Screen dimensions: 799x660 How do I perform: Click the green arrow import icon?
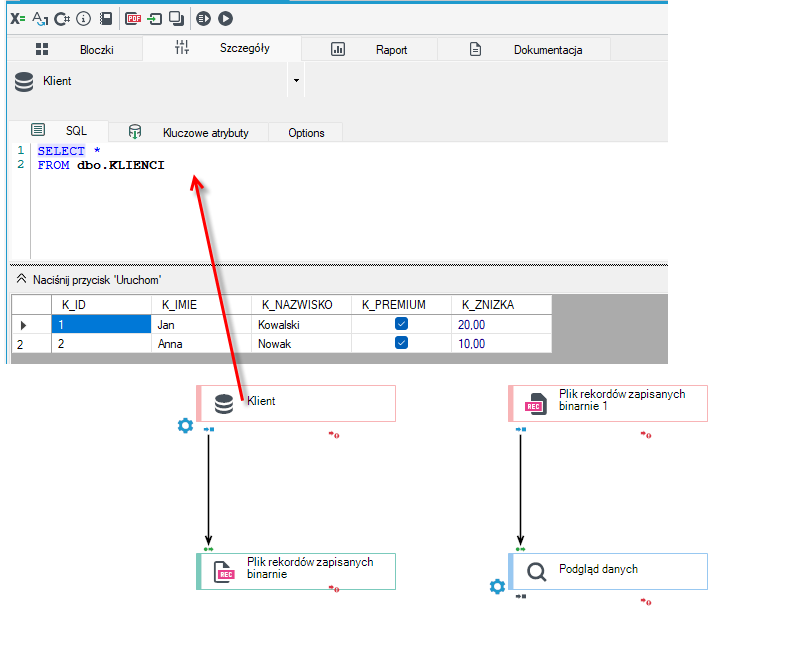[154, 19]
